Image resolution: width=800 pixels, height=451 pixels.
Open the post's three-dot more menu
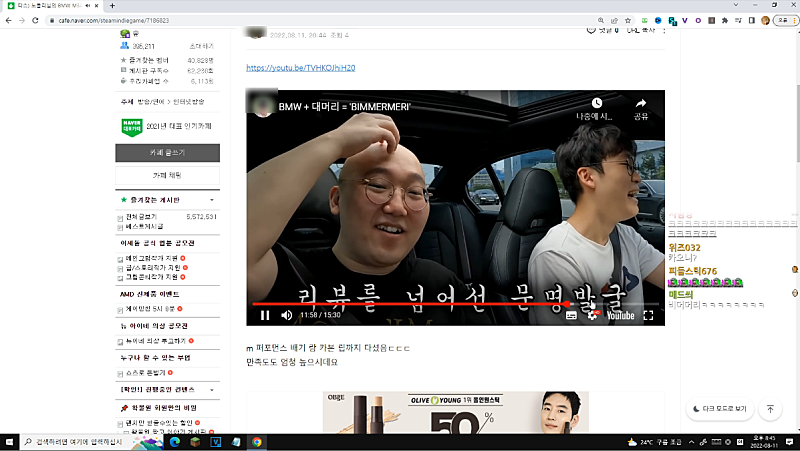[664, 31]
